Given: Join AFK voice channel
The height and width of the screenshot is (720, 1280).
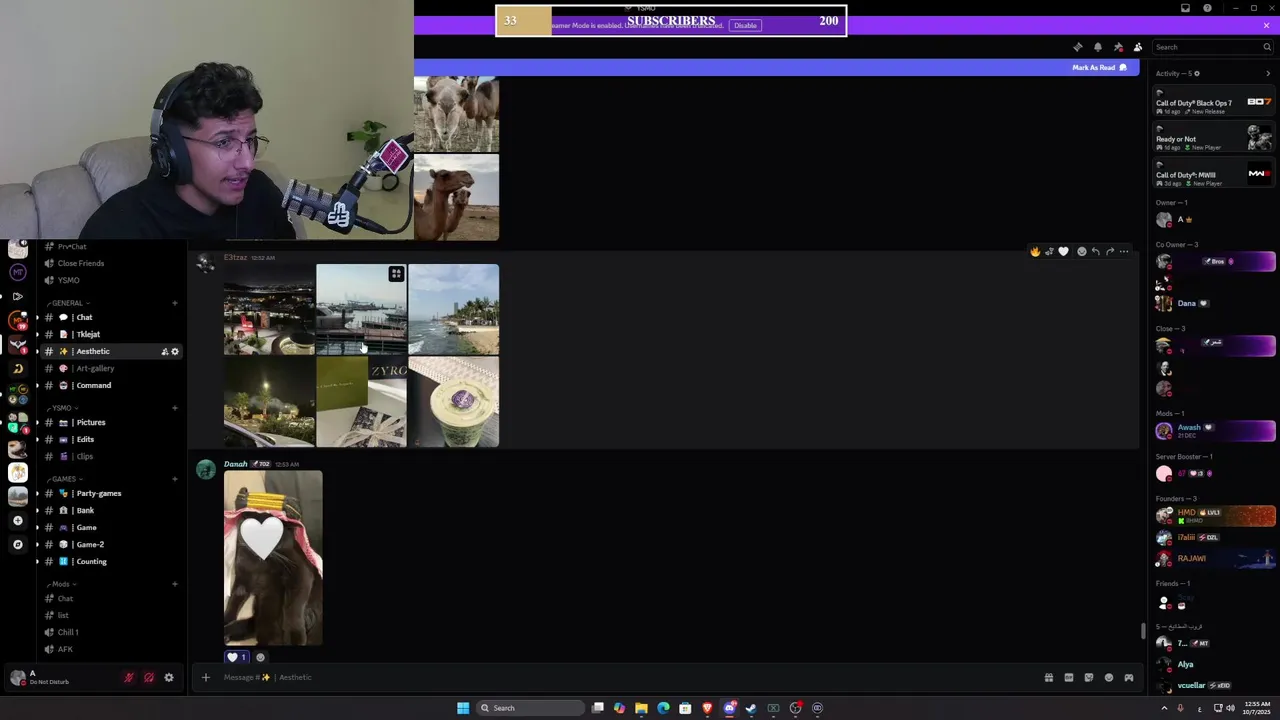Looking at the screenshot, I should 110,649.
